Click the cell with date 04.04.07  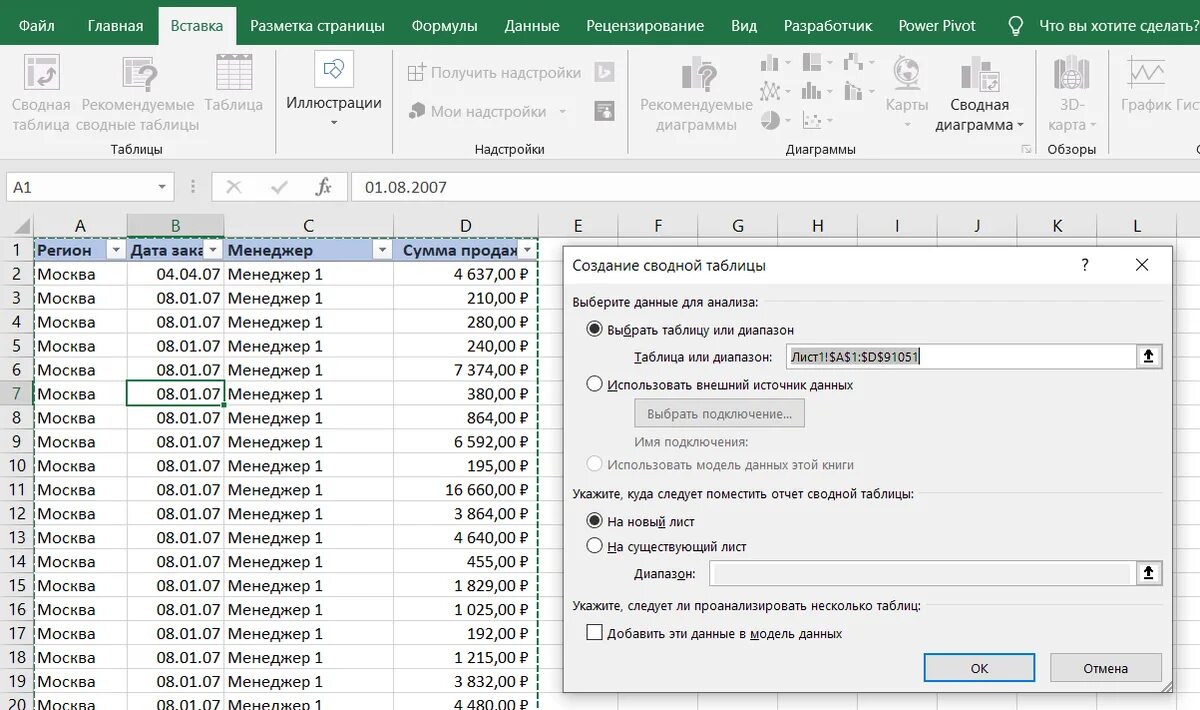click(x=176, y=274)
